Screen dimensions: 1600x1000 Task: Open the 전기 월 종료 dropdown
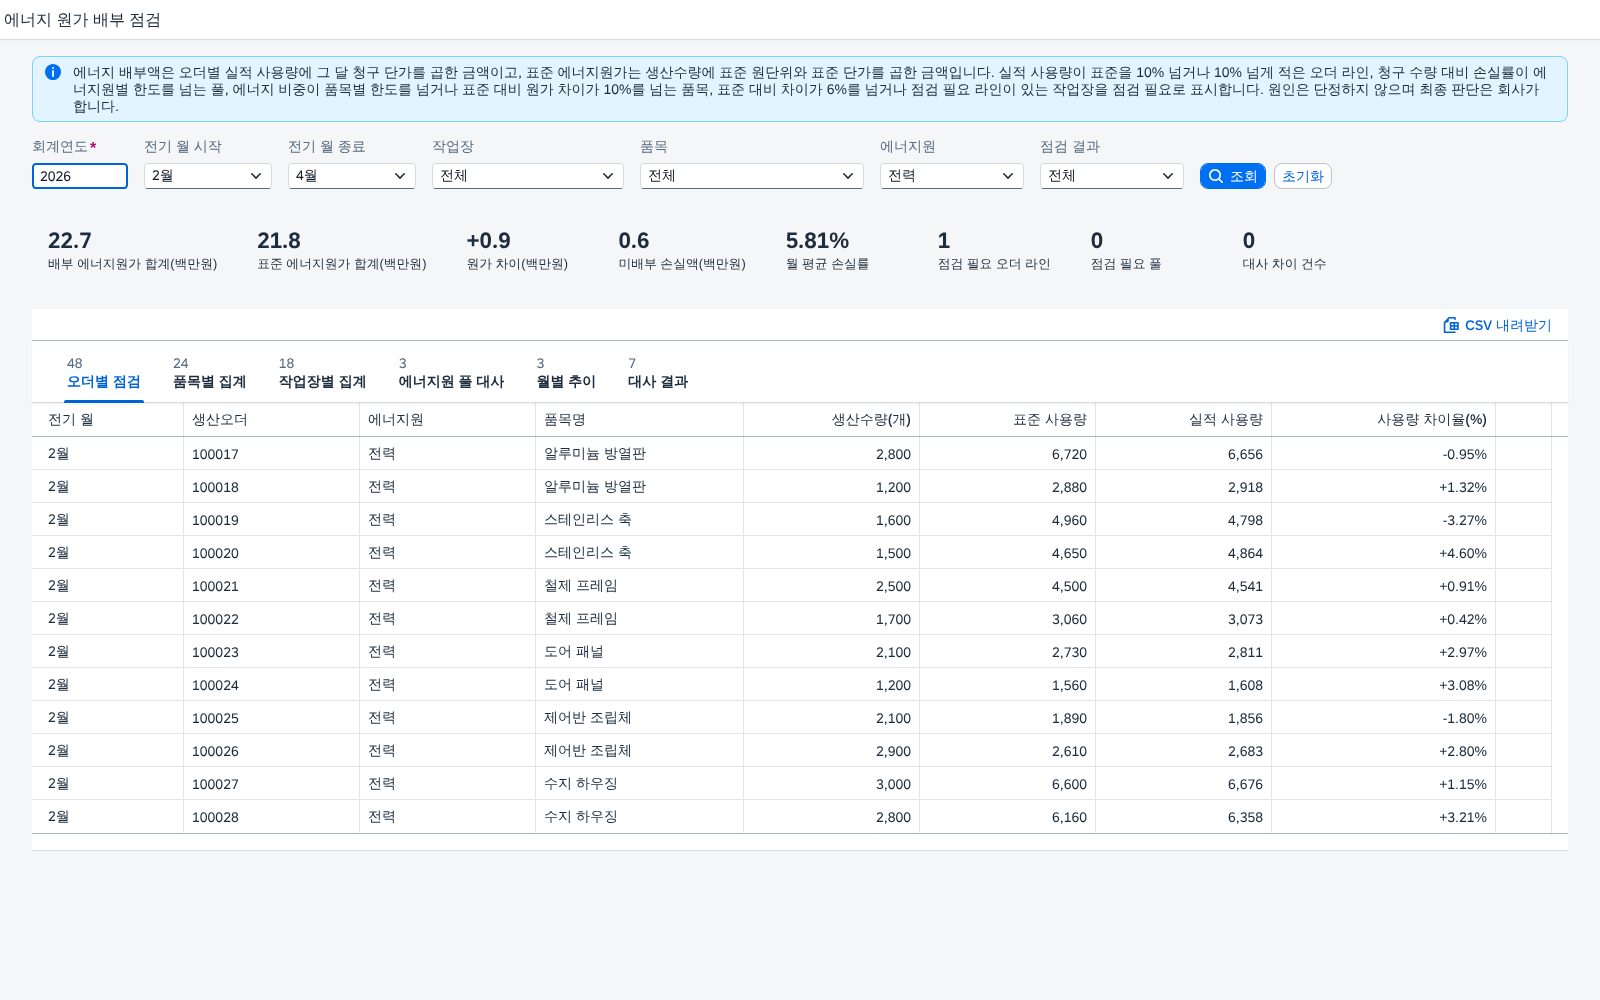pyautogui.click(x=352, y=176)
